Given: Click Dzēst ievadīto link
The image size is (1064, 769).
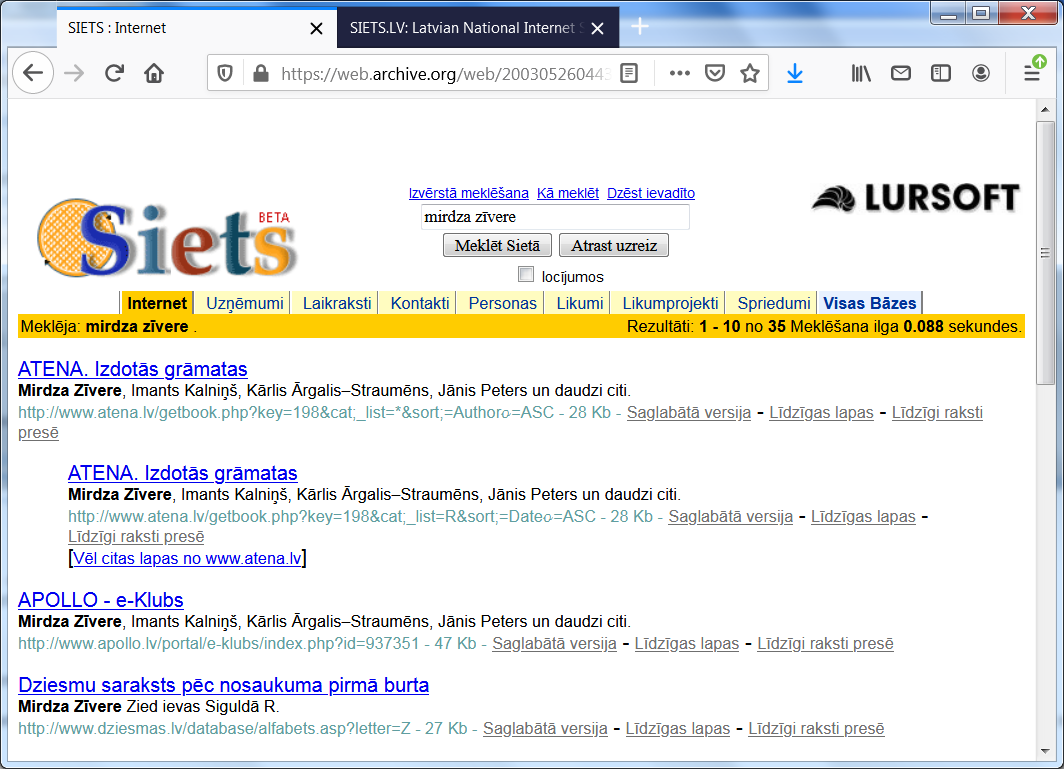Looking at the screenshot, I should click(651, 193).
